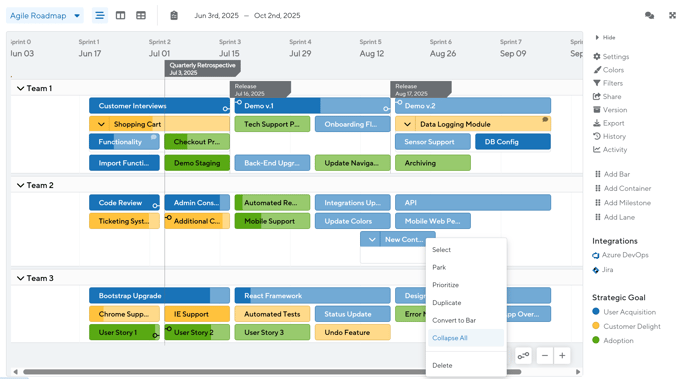Click scrollbar right arrow
688x379 pixels.
(x=578, y=372)
